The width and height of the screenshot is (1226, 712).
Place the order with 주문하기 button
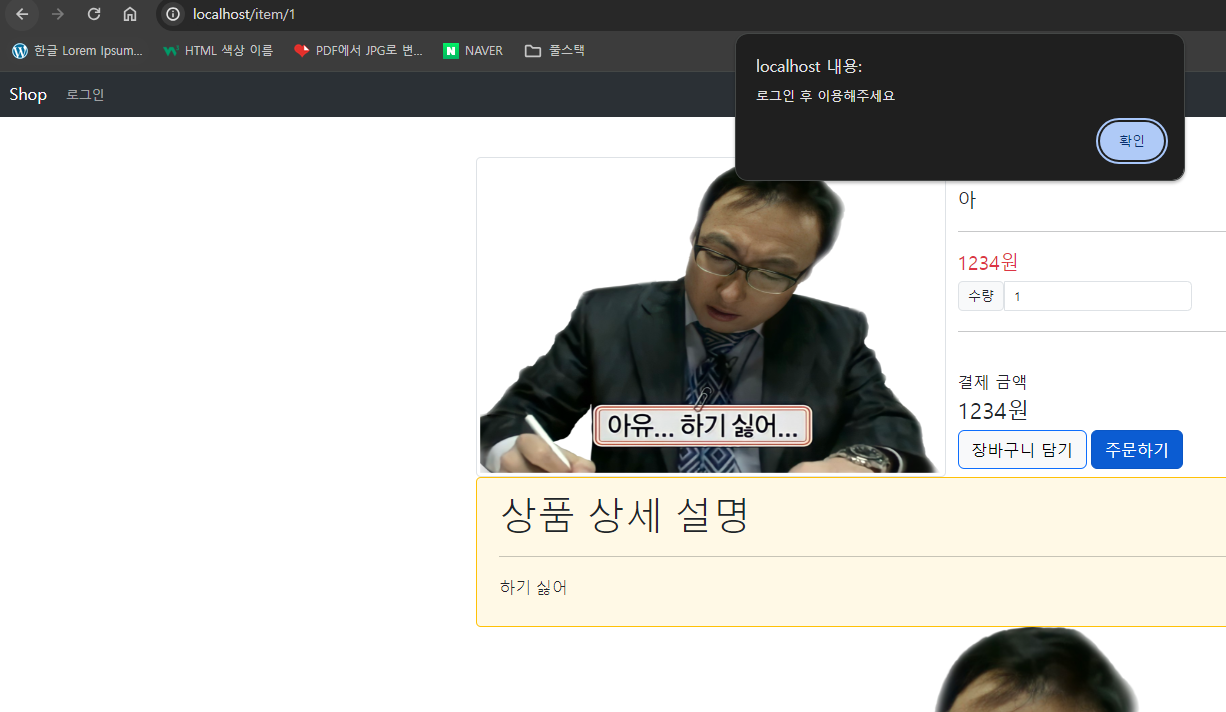(x=1137, y=450)
